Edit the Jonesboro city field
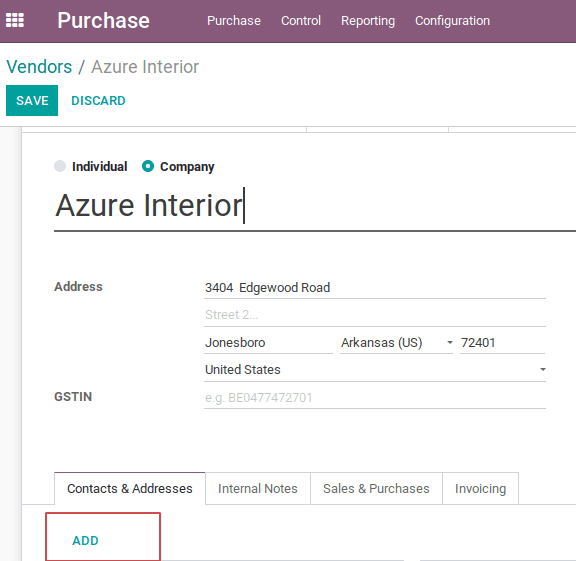The width and height of the screenshot is (576, 561). [x=268, y=343]
